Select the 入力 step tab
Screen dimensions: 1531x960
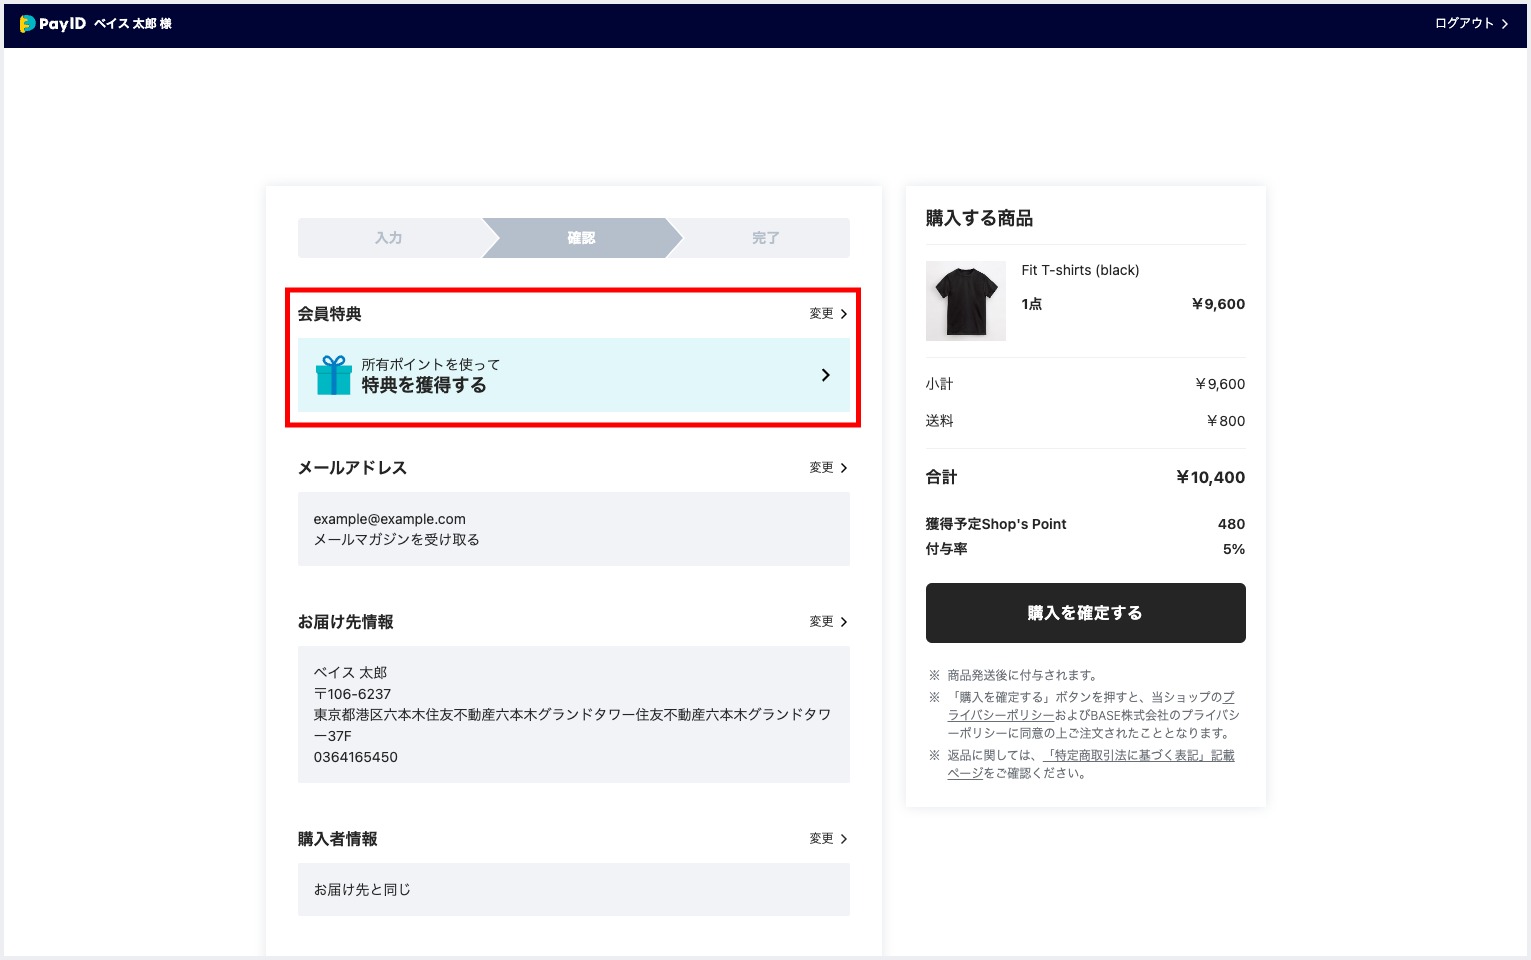389,238
